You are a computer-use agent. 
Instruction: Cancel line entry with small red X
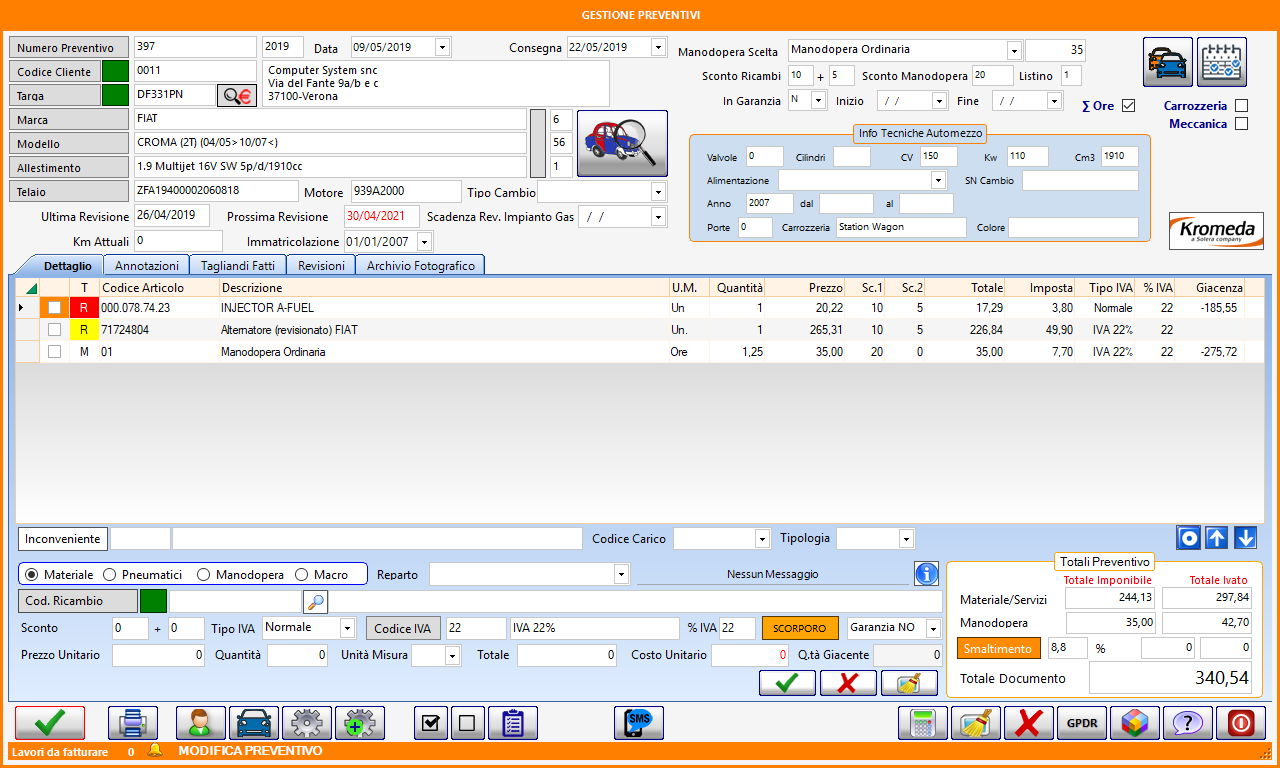(848, 683)
